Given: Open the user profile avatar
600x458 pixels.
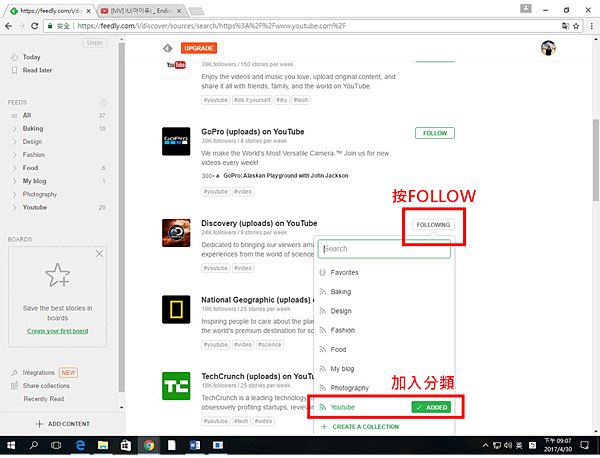Looking at the screenshot, I should [548, 48].
